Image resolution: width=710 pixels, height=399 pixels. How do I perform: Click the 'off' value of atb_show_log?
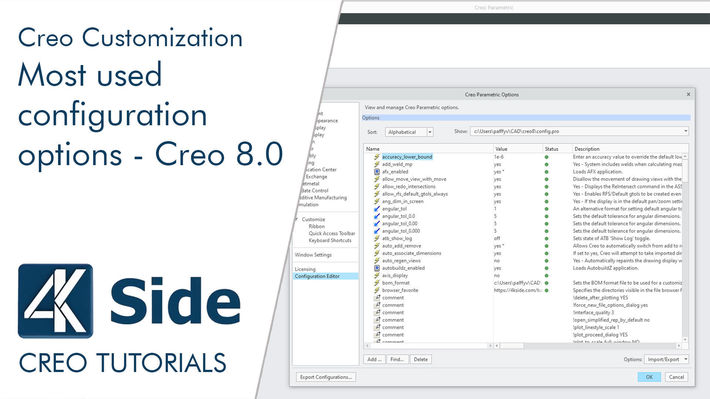point(497,238)
